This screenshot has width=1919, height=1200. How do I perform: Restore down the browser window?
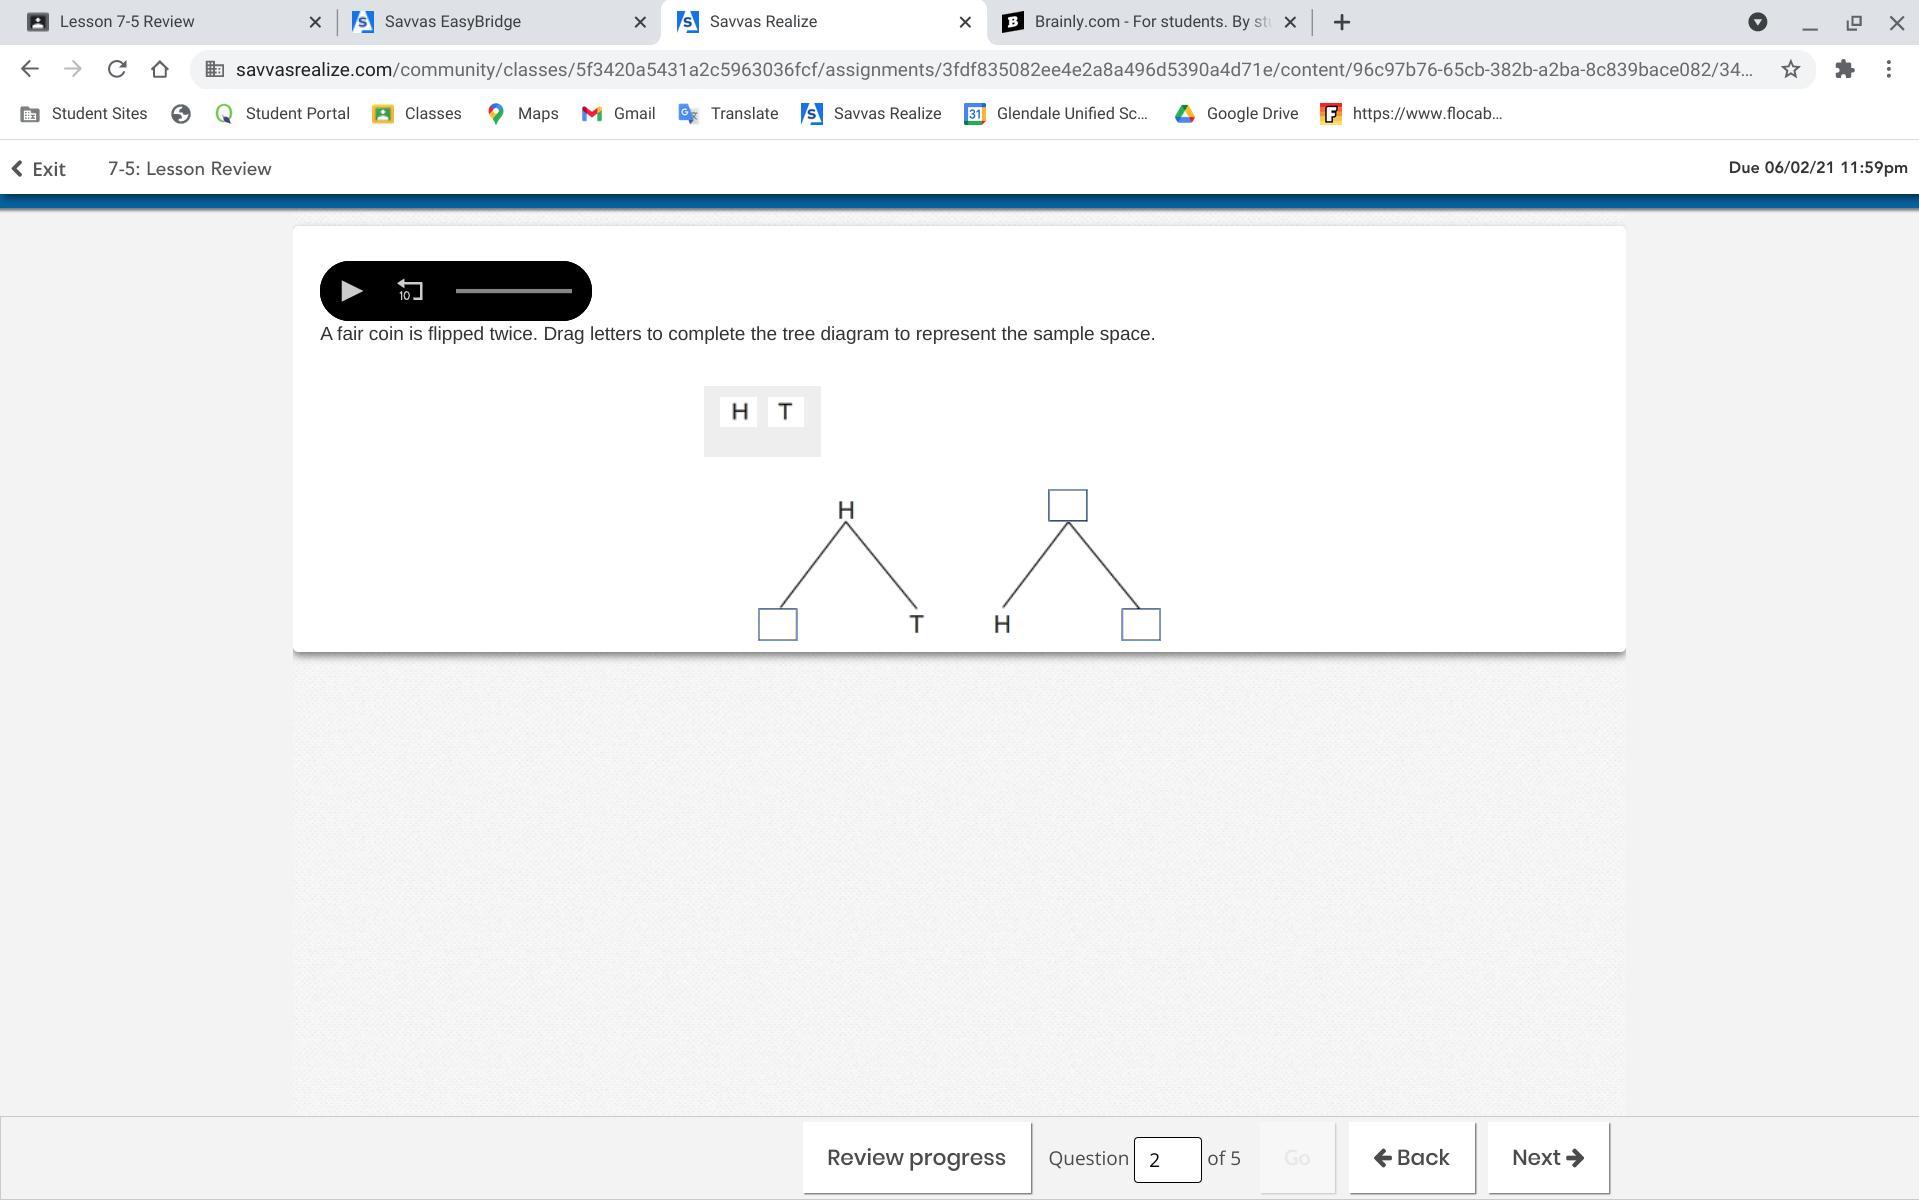pos(1853,22)
